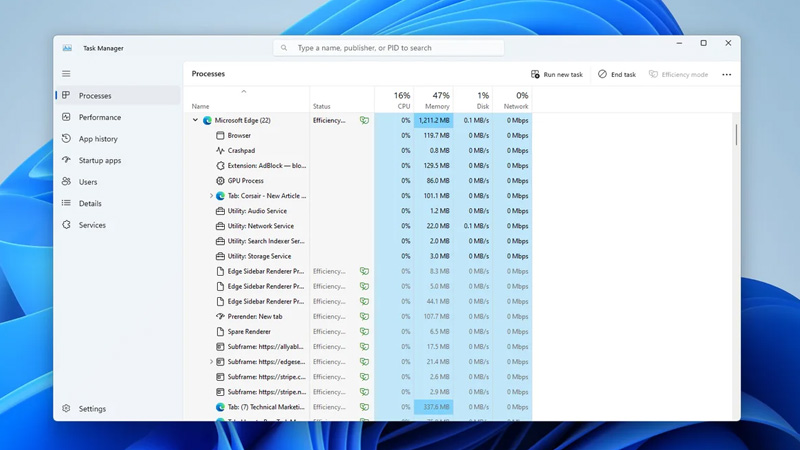Click the End task button
The image size is (800, 450).
(x=617, y=74)
